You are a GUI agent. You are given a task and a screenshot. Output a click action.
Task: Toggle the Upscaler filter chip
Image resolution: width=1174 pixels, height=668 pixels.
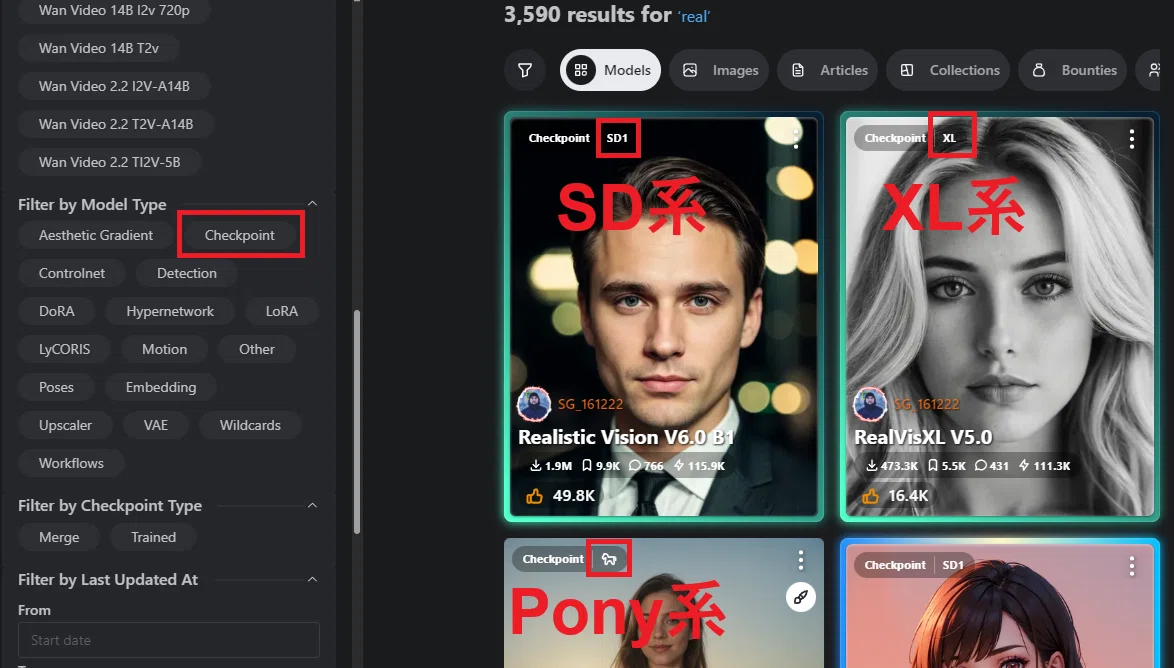(65, 425)
